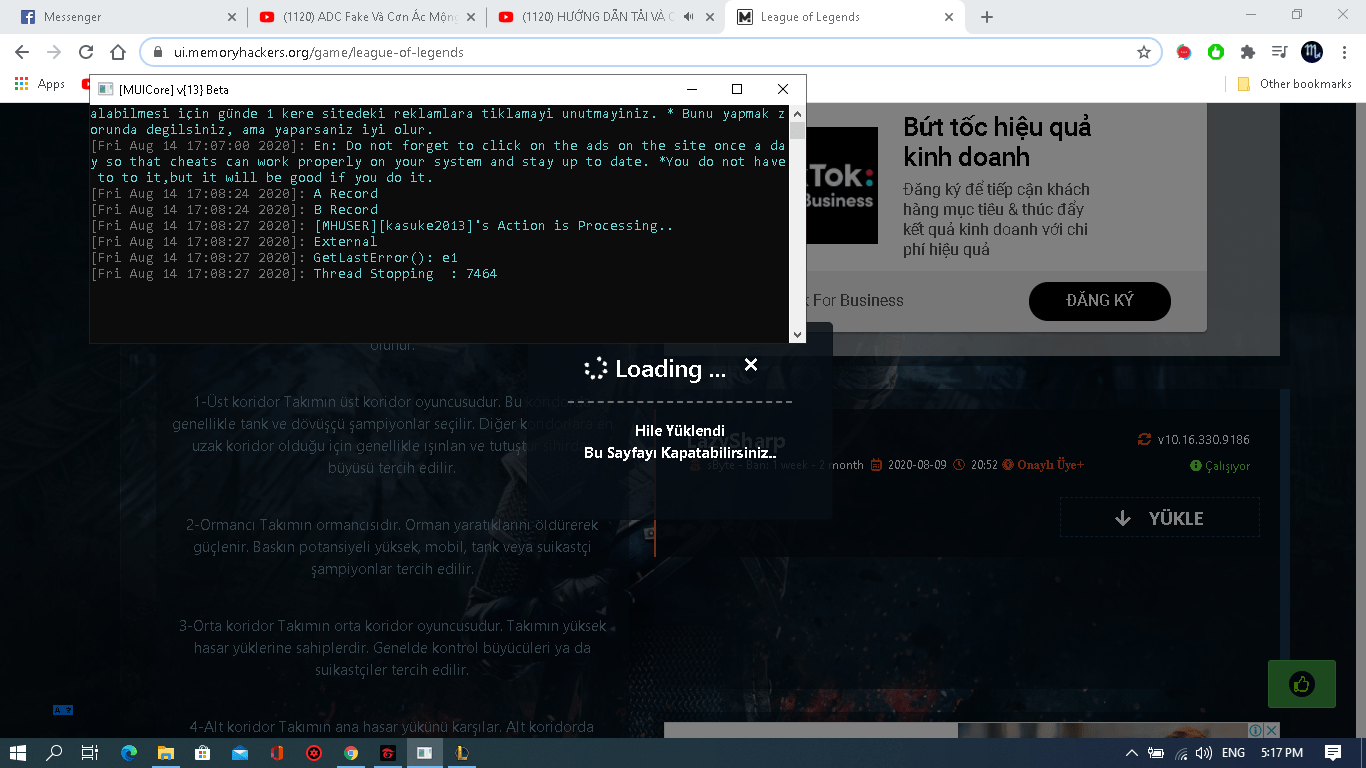
Task: Open Windows taskbar search
Action: (55, 752)
